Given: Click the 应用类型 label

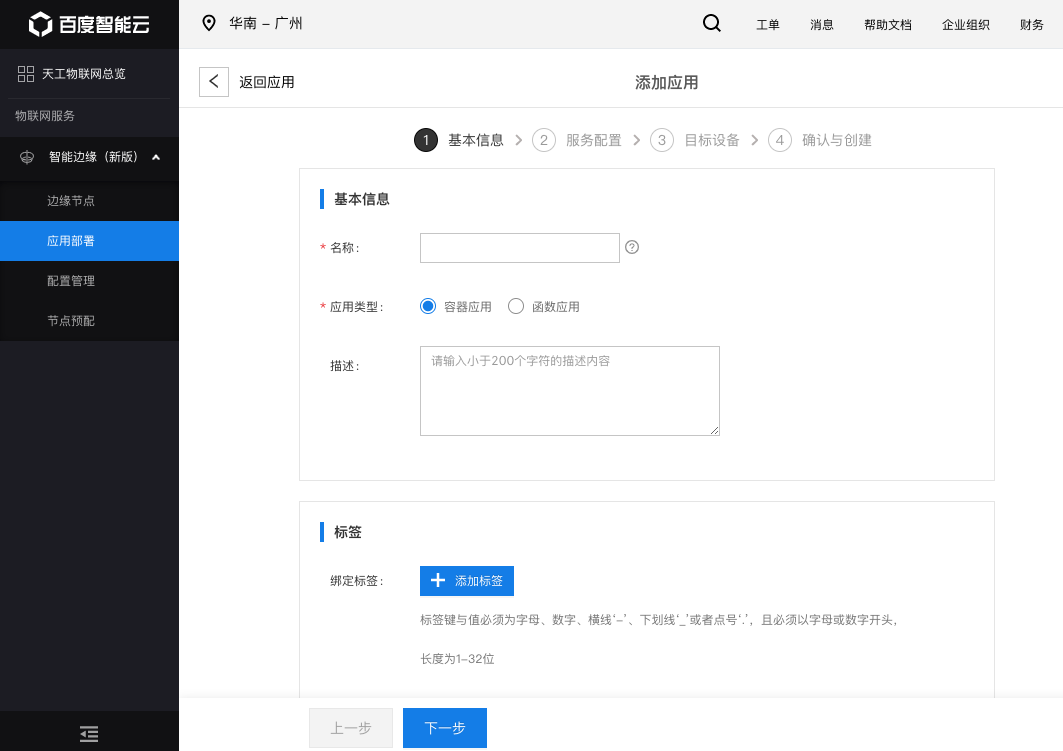Looking at the screenshot, I should [357, 307].
